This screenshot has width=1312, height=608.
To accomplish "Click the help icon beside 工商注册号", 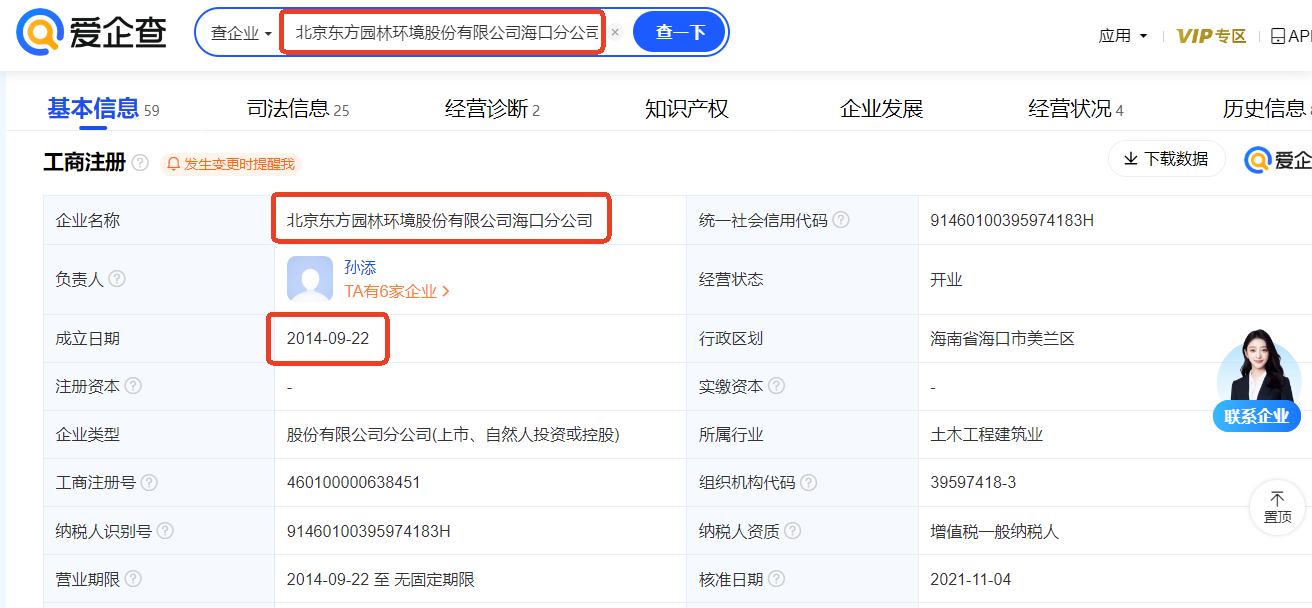I will click(149, 483).
